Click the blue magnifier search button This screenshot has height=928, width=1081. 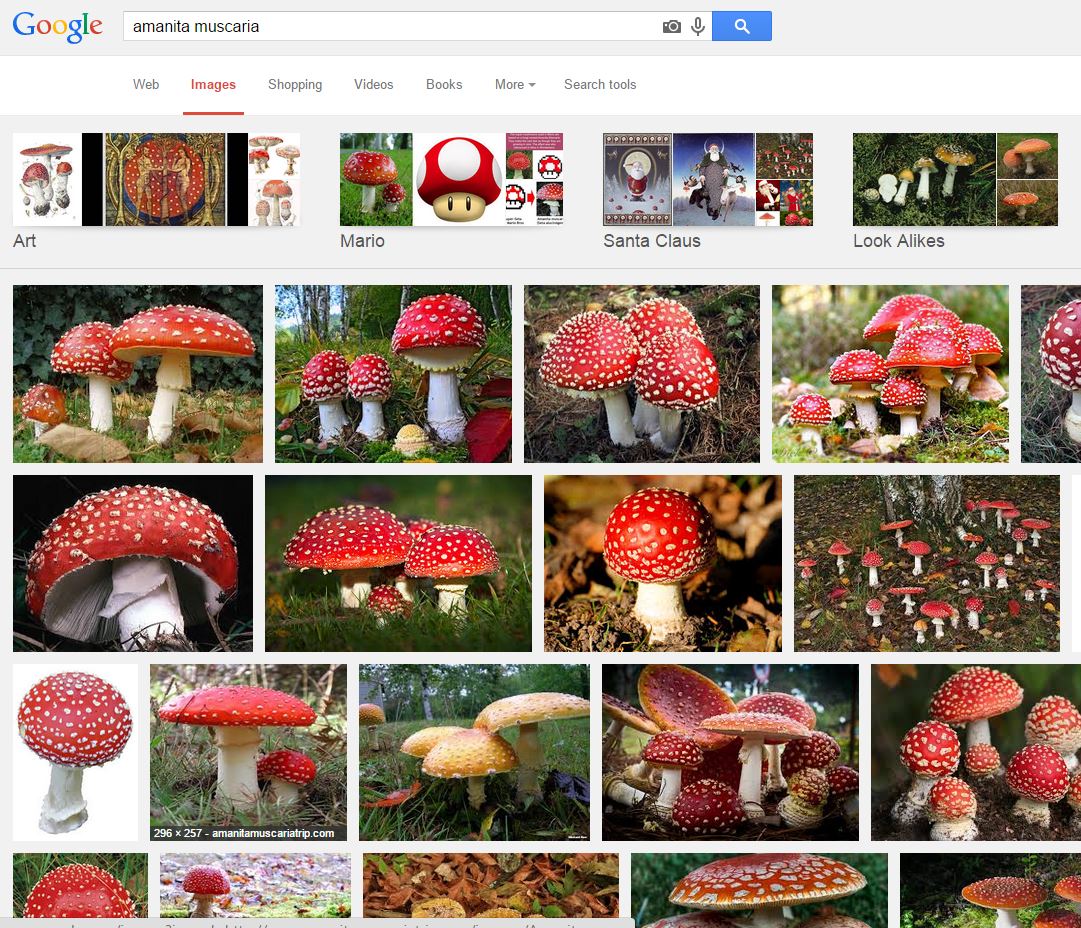[742, 26]
